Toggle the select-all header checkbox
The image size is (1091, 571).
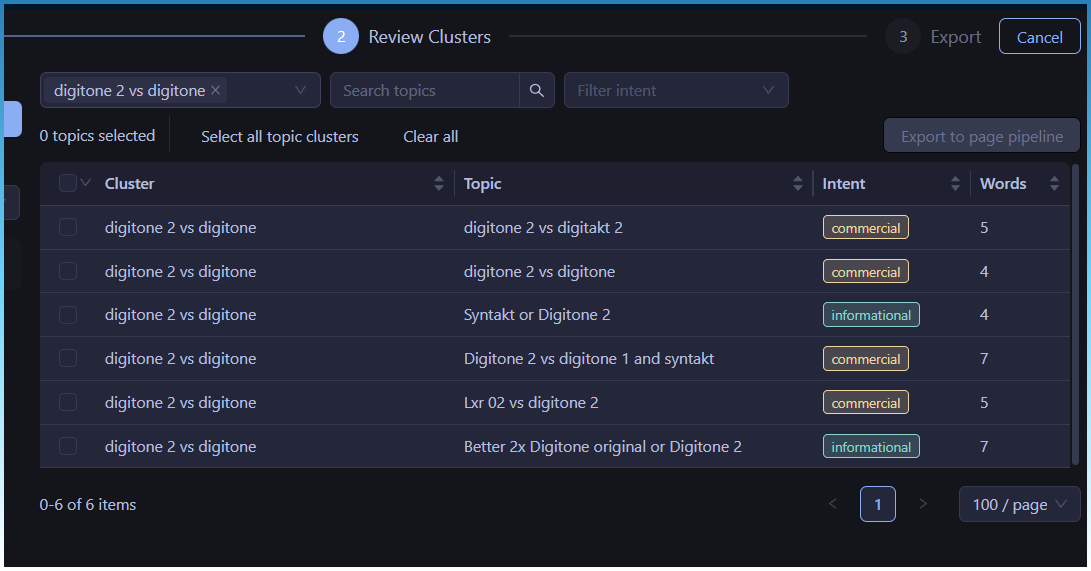(68, 183)
